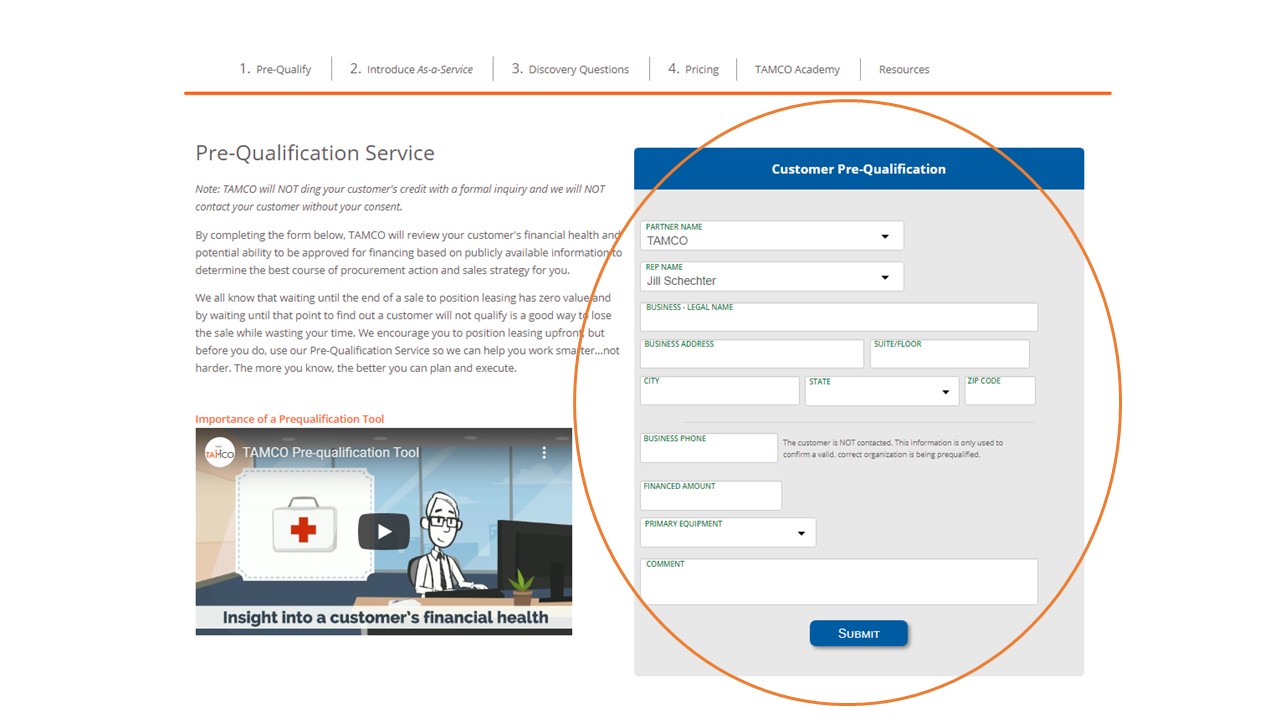Viewport: 1280px width, 720px height.
Task: Expand the Partner Name dropdown
Action: click(772, 236)
